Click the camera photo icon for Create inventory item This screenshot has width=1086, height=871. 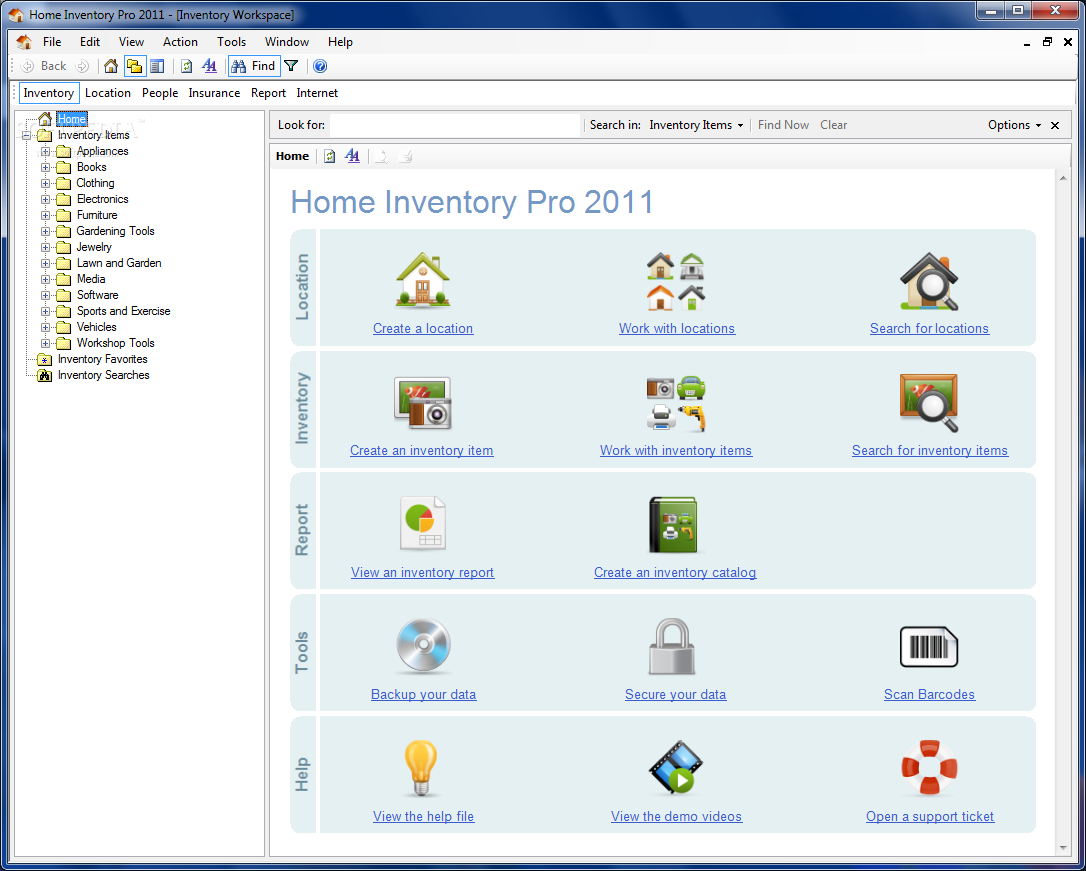click(x=422, y=403)
